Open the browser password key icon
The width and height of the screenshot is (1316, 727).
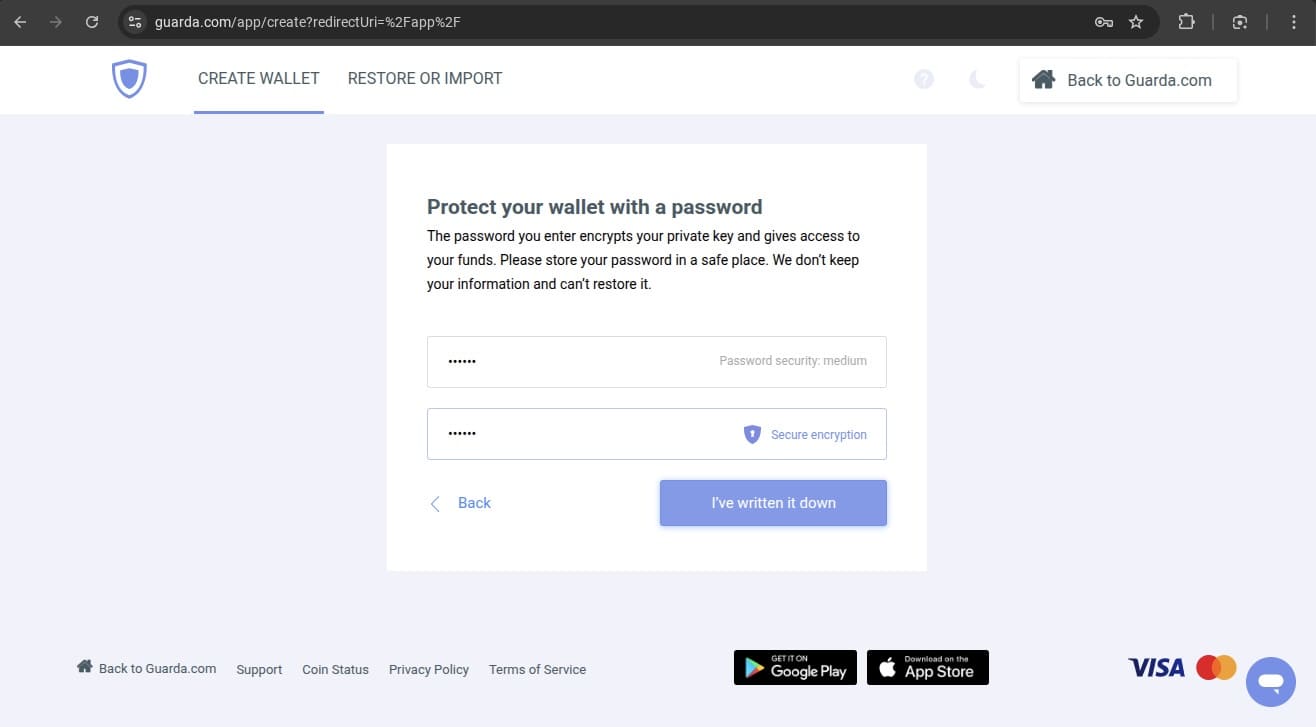pos(1104,22)
